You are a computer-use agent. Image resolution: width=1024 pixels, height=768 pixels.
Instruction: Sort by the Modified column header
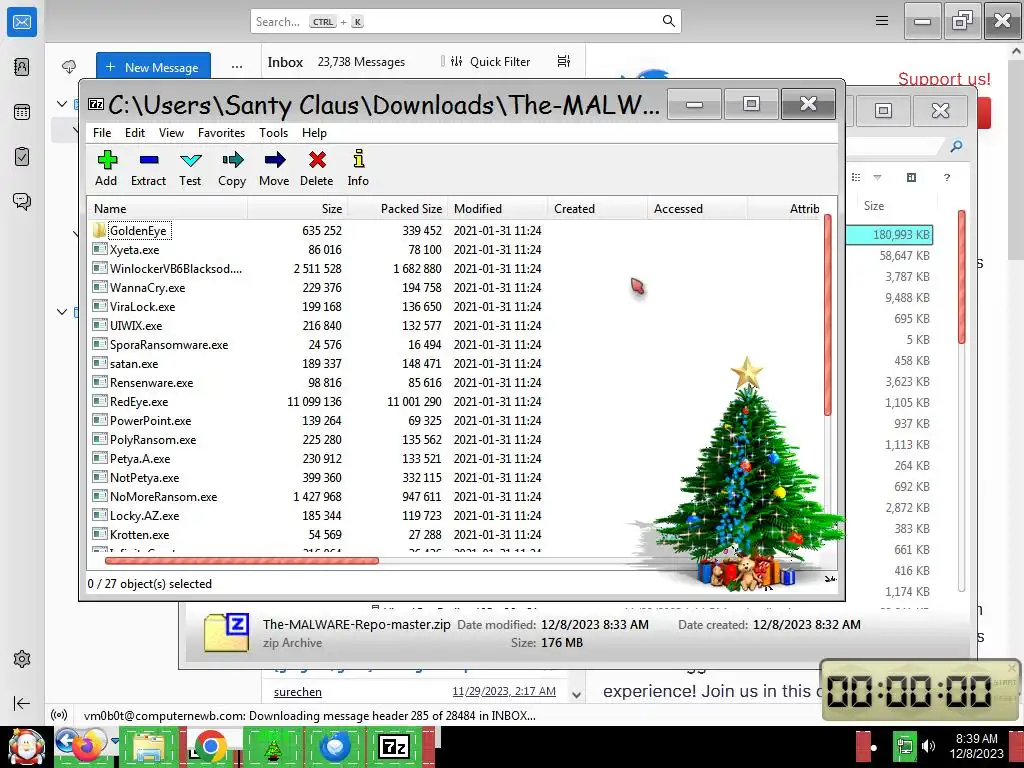tap(498, 208)
